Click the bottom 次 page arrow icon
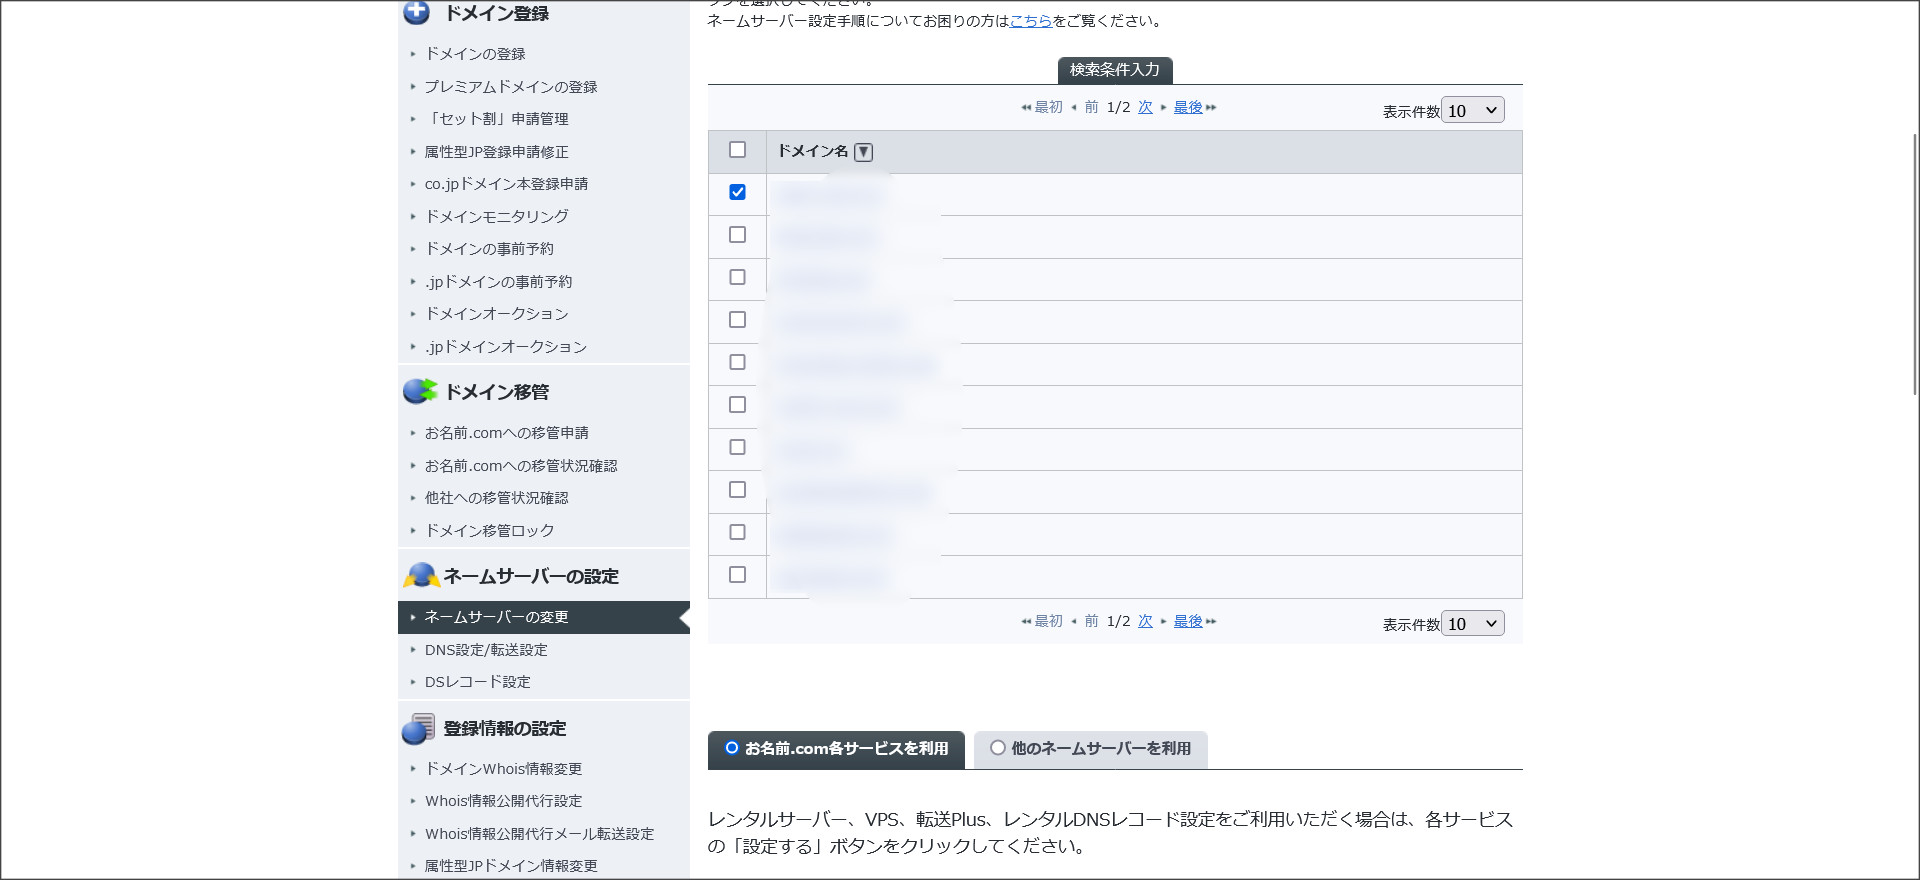This screenshot has width=1920, height=880. pos(1163,622)
